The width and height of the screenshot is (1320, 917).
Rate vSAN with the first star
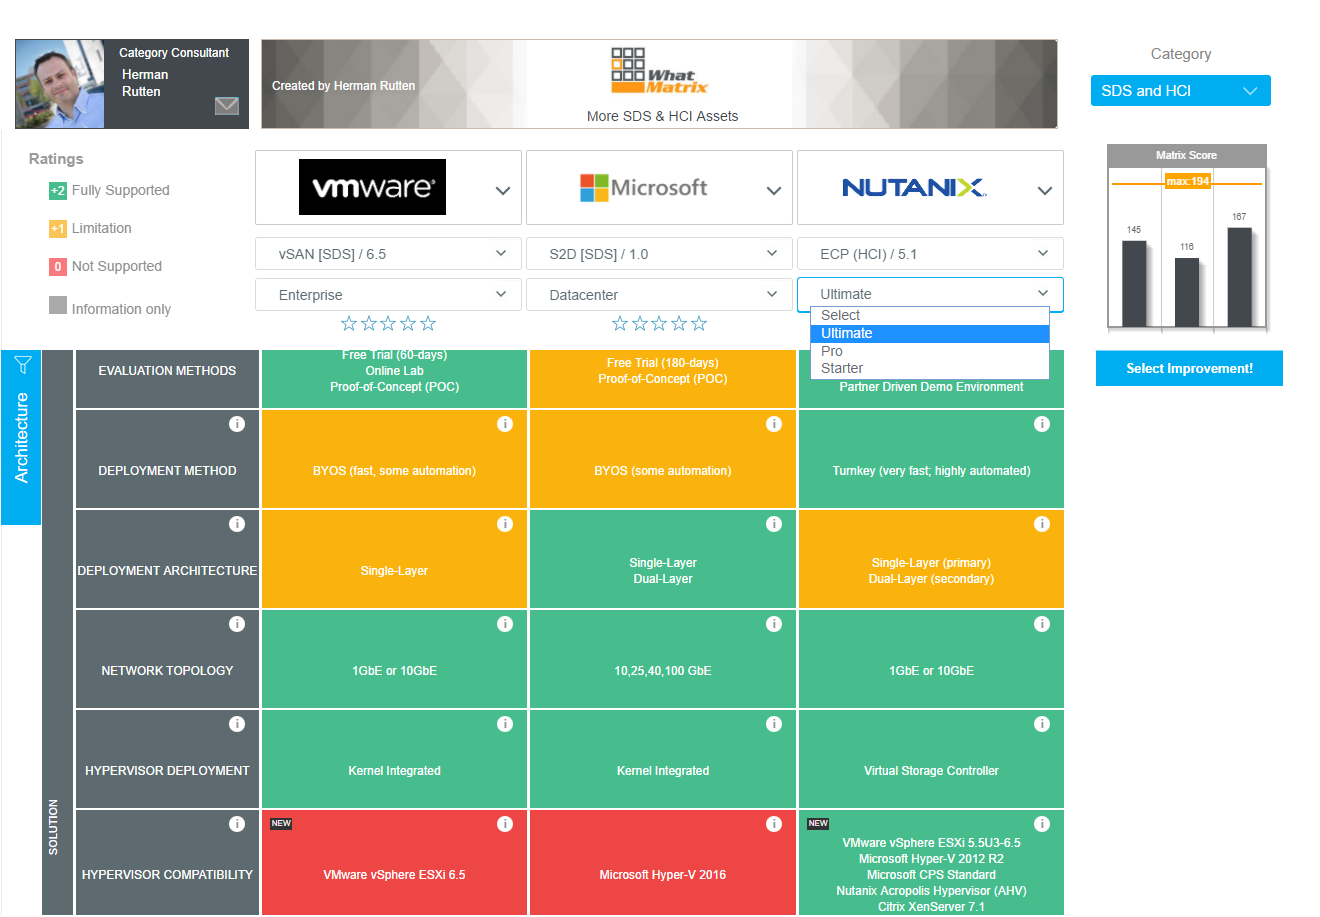(x=349, y=323)
